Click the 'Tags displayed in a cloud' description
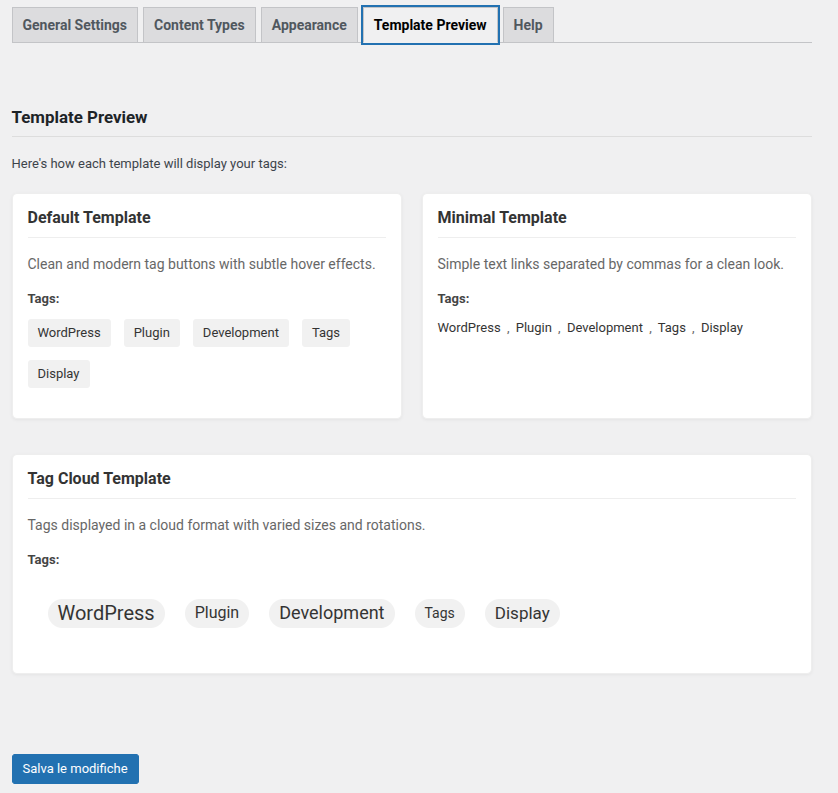Viewport: 838px width, 793px height. click(x=227, y=525)
